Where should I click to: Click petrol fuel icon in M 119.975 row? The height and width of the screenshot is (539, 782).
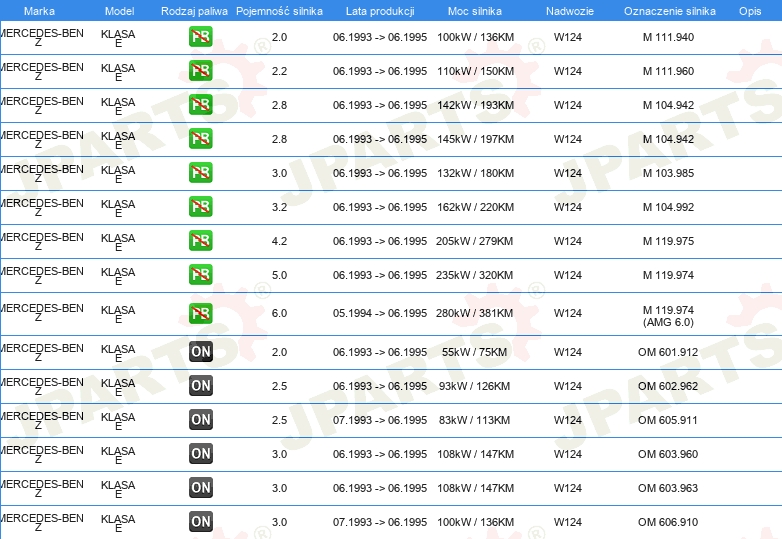200,240
